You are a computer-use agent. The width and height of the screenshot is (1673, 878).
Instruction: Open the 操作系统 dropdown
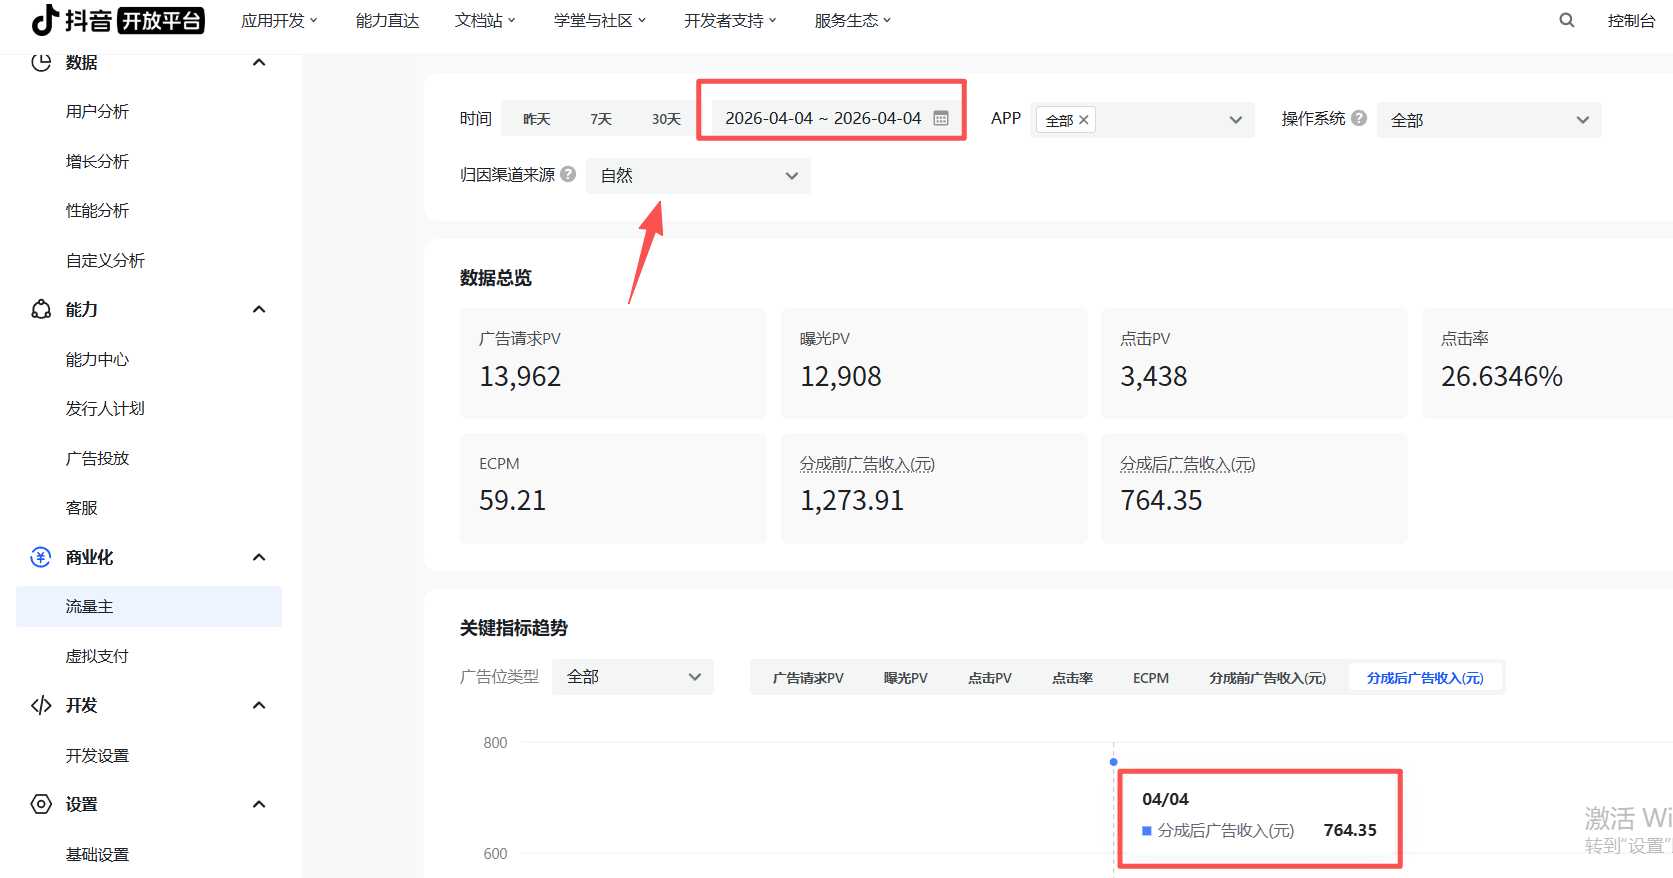(x=1488, y=120)
